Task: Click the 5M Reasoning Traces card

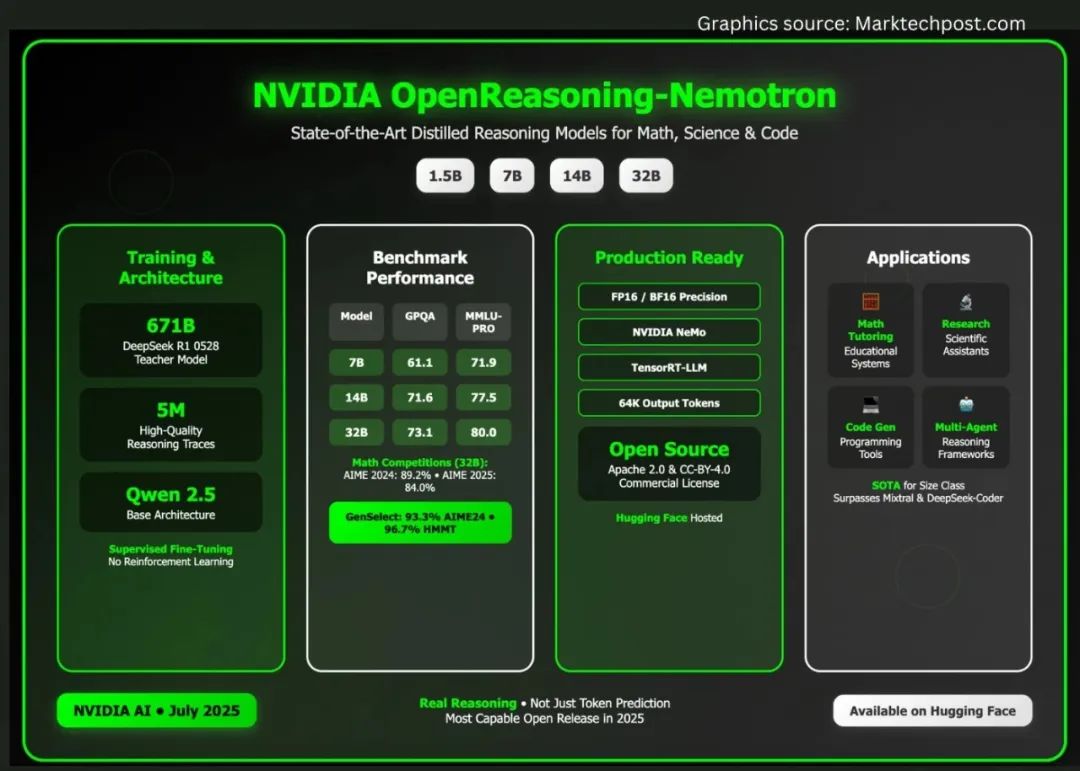Action: point(171,424)
